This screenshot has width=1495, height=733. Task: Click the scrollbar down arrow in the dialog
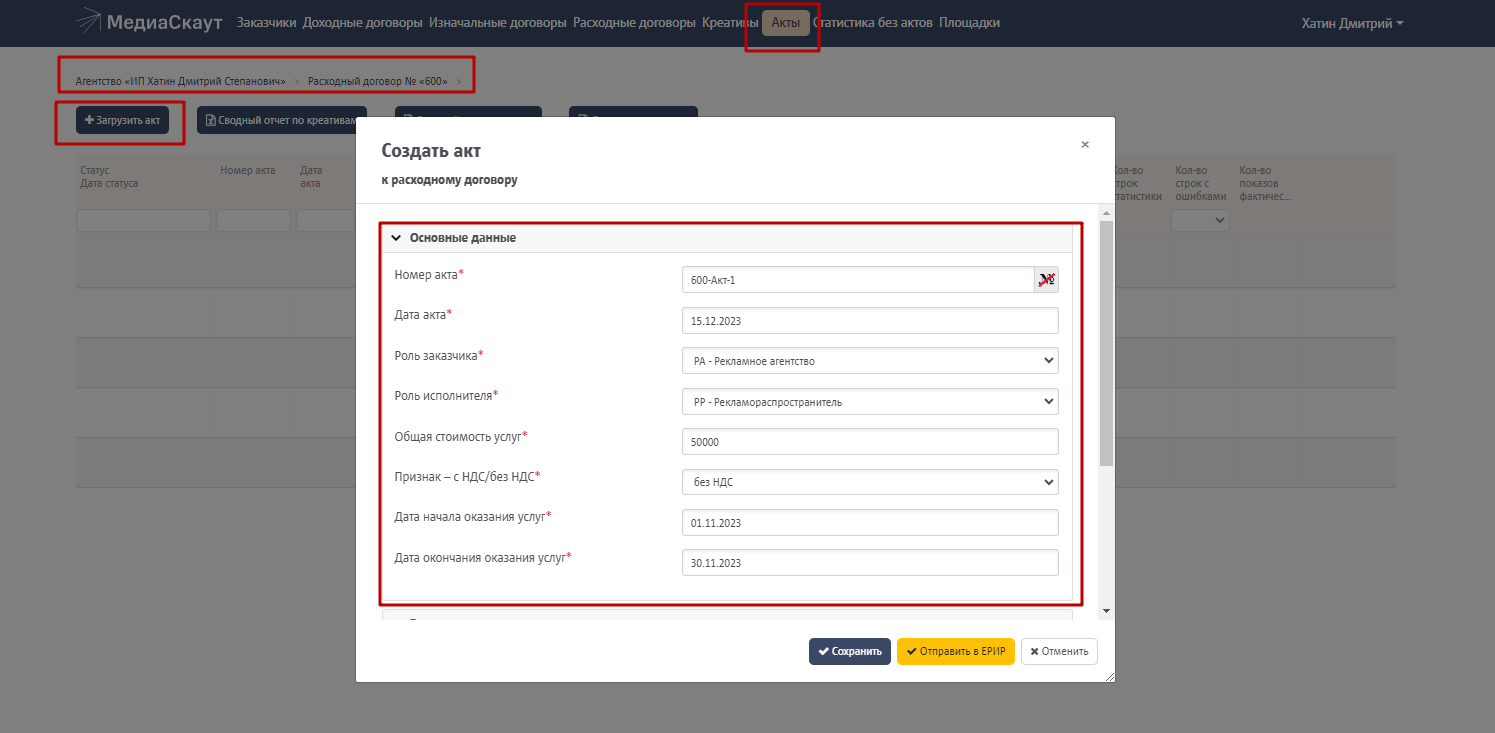pos(1106,611)
